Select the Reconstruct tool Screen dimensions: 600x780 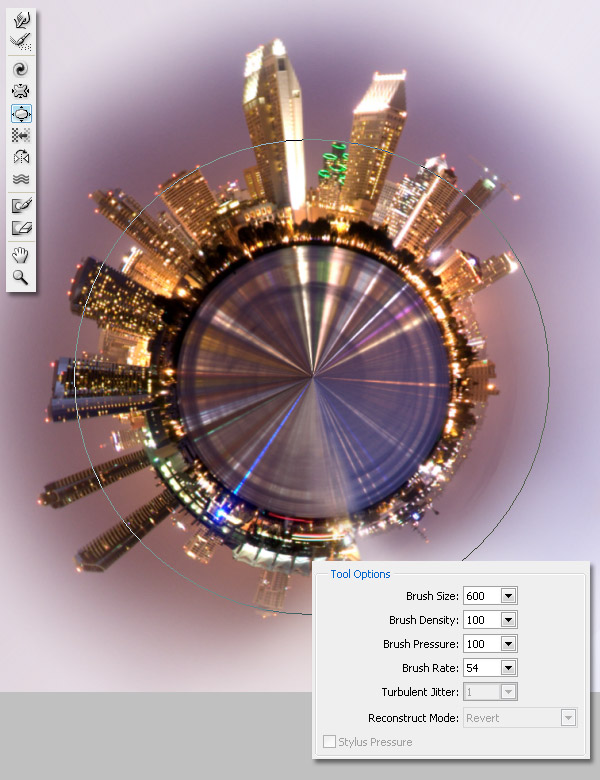pyautogui.click(x=21, y=42)
